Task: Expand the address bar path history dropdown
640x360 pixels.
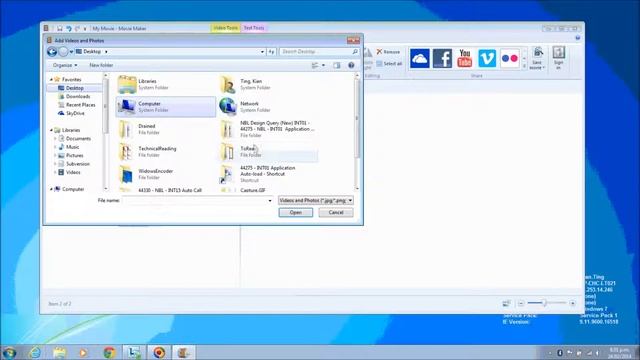Action: (262, 52)
